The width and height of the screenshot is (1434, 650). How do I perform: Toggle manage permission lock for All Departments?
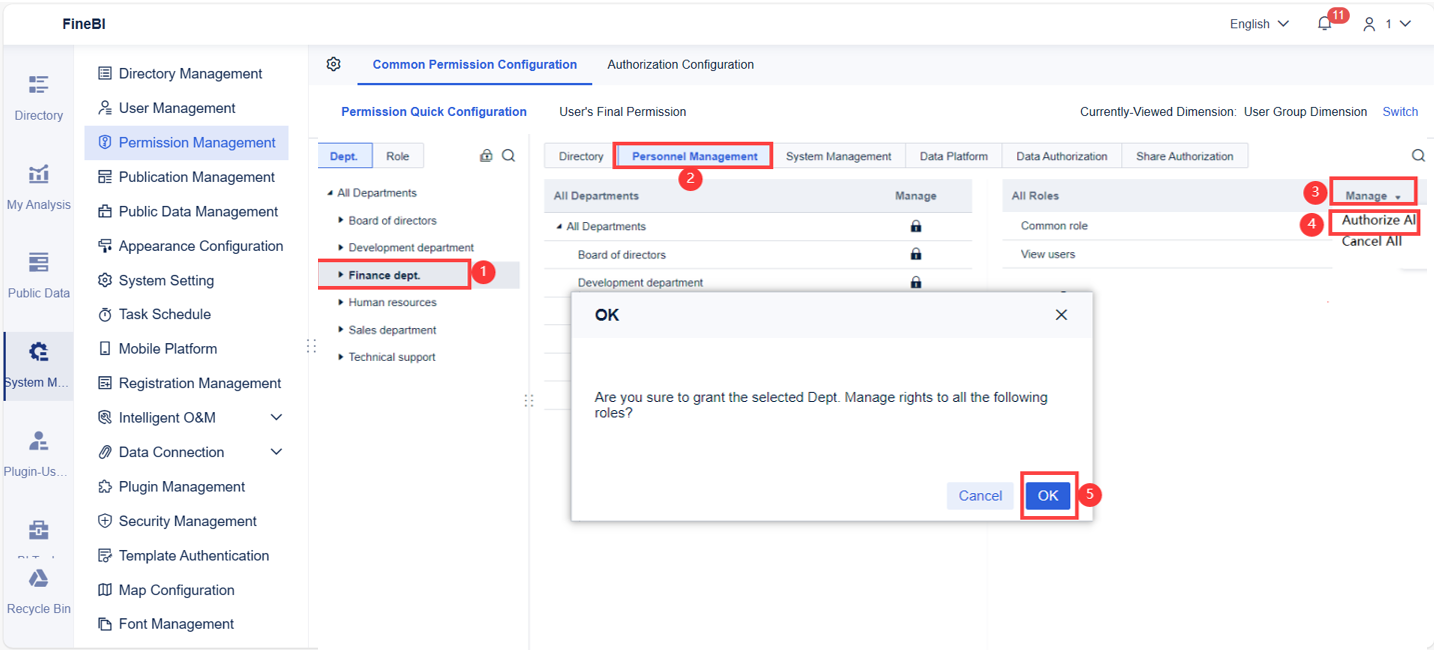[x=916, y=227]
